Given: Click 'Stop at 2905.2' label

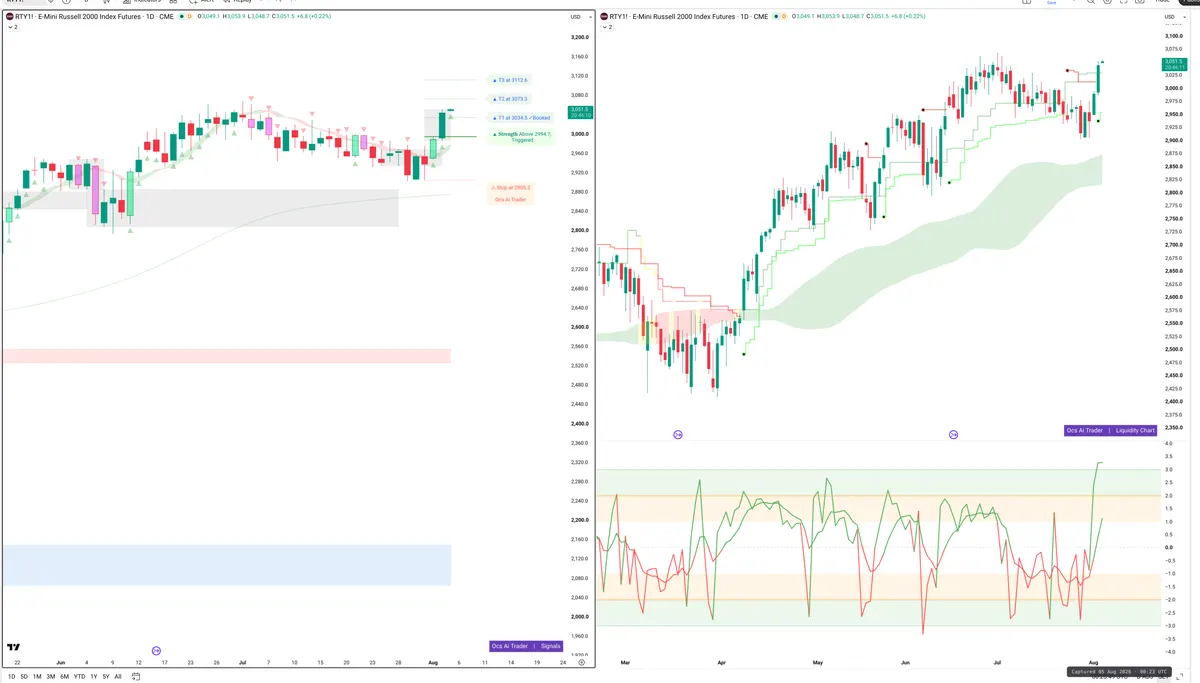Looking at the screenshot, I should coord(510,187).
